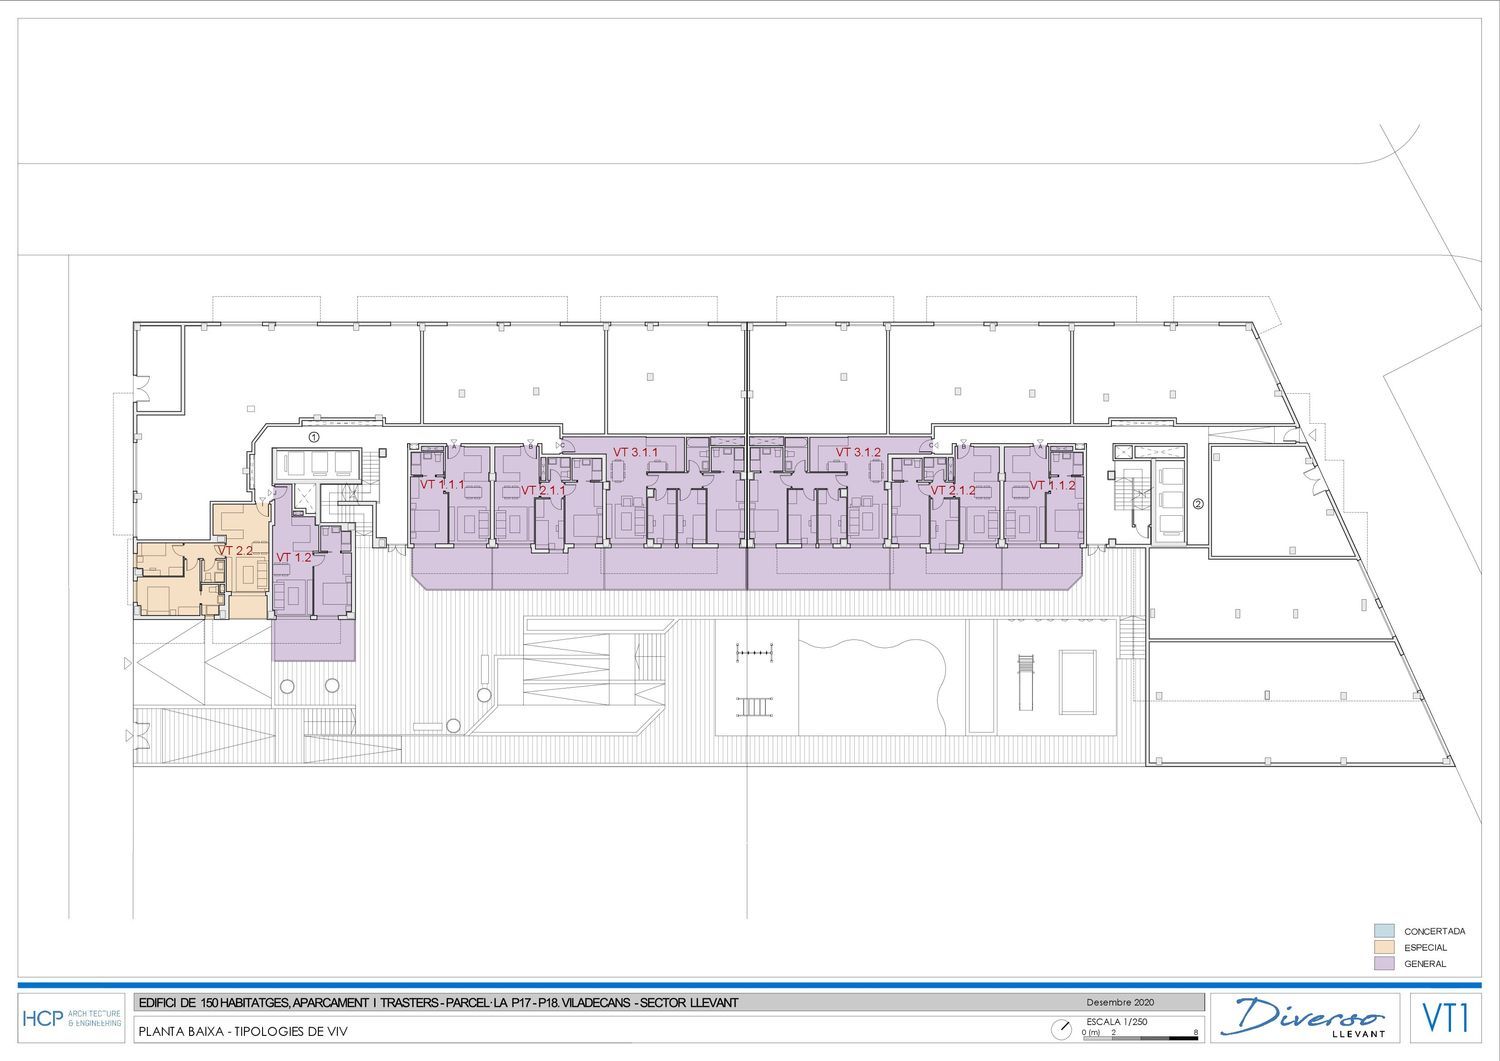Click the VT 1.2 apartment label
Viewport: 1500px width, 1061px height.
coord(294,557)
